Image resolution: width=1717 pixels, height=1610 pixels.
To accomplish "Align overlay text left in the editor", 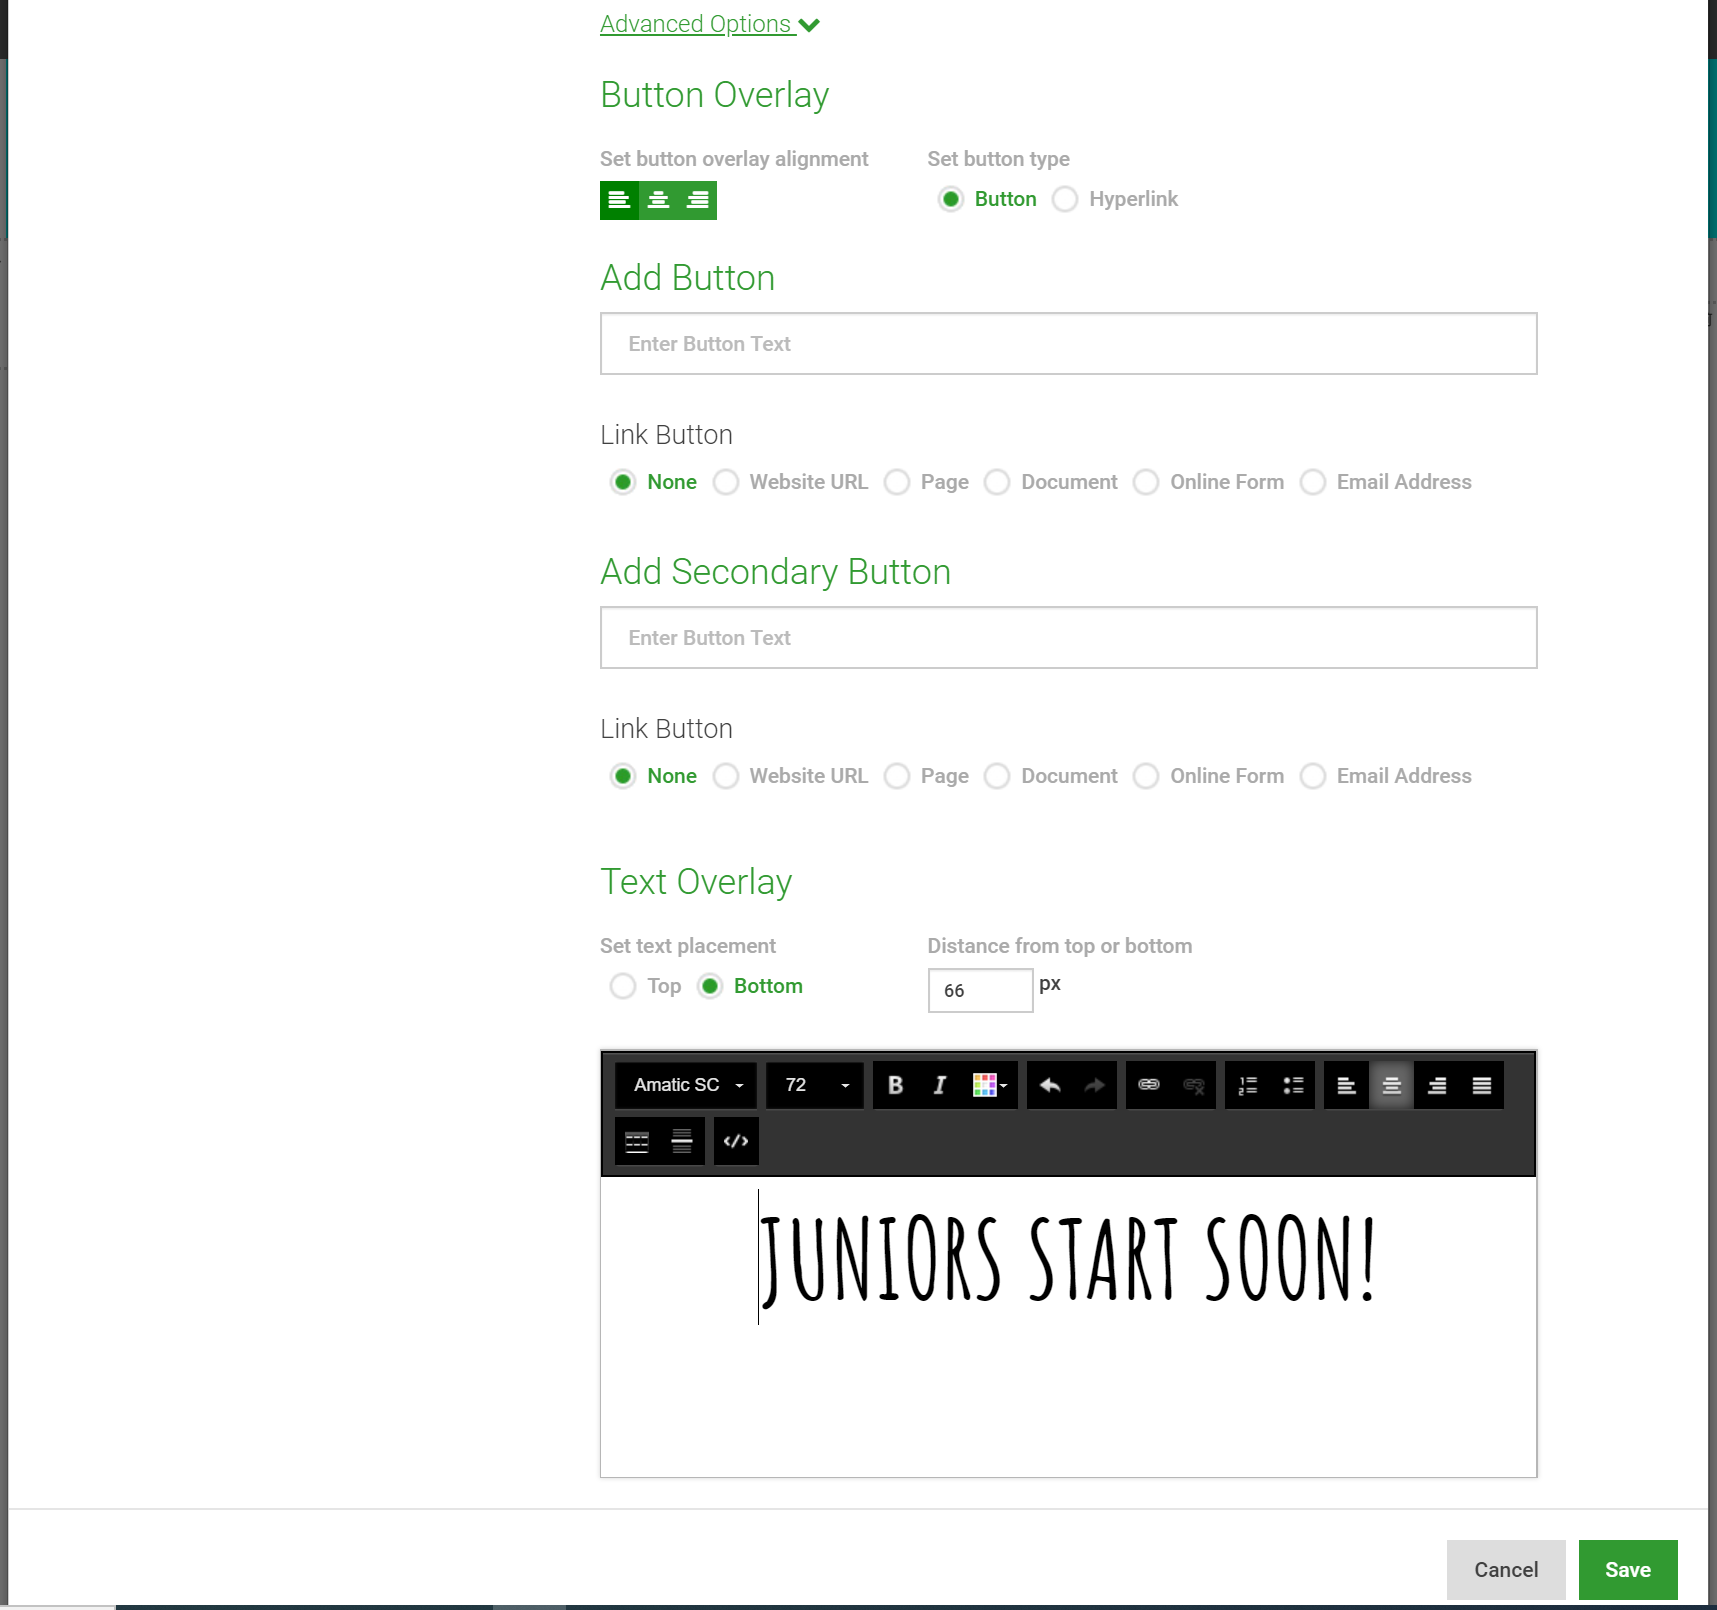I will coord(1346,1085).
